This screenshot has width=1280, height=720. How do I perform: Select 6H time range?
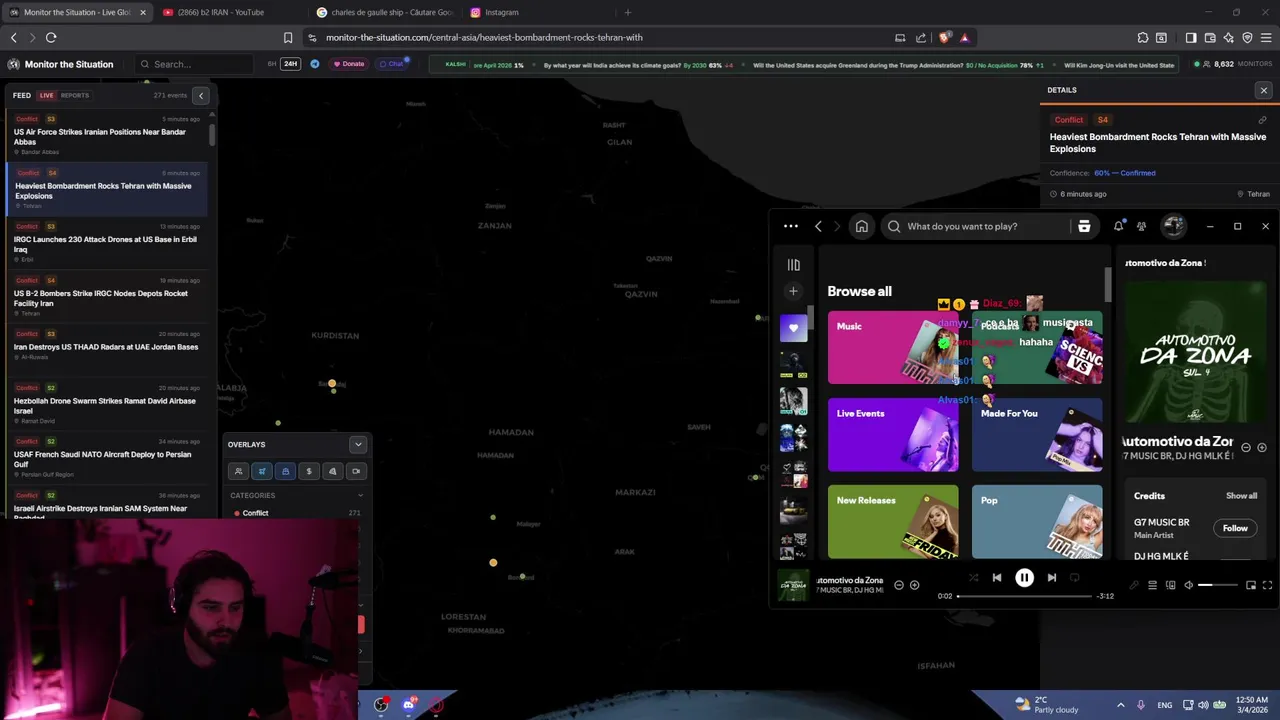click(x=272, y=64)
